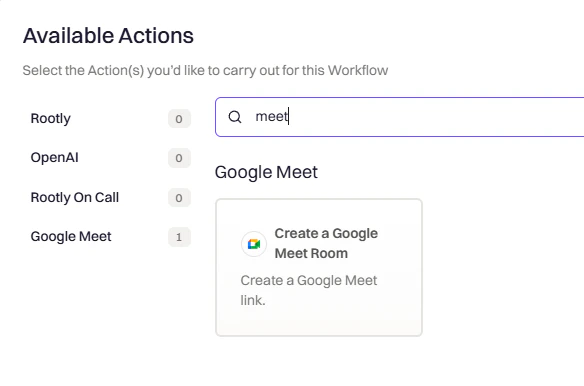Screen dimensions: 584x386
Task: Click the 'Select the Action(s)' subtitle text
Action: (205, 70)
